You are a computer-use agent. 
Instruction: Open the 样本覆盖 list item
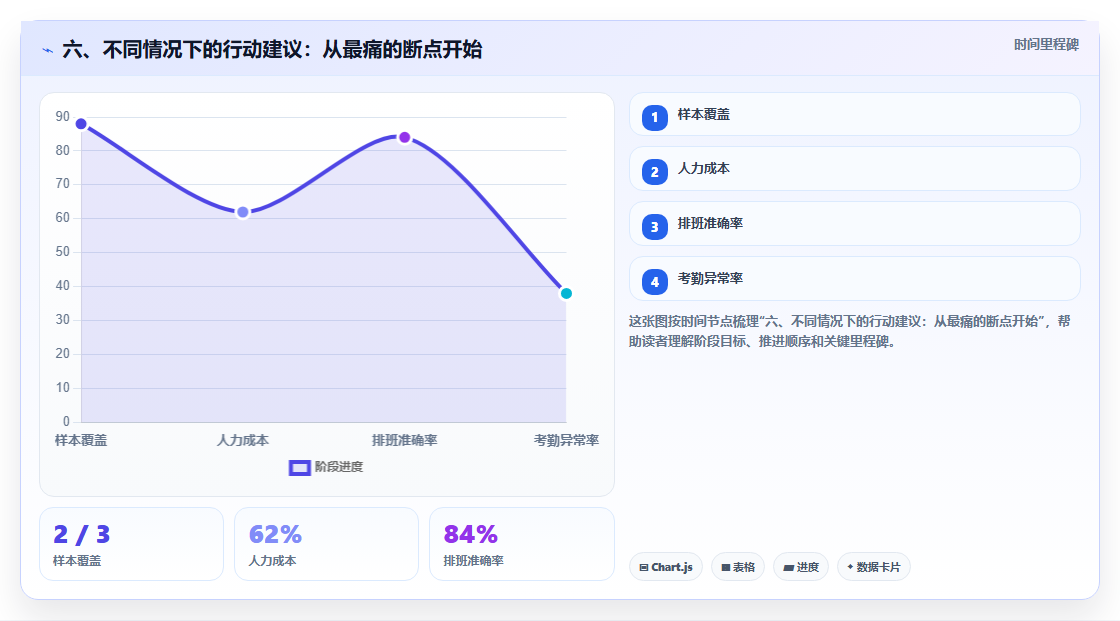[x=854, y=114]
